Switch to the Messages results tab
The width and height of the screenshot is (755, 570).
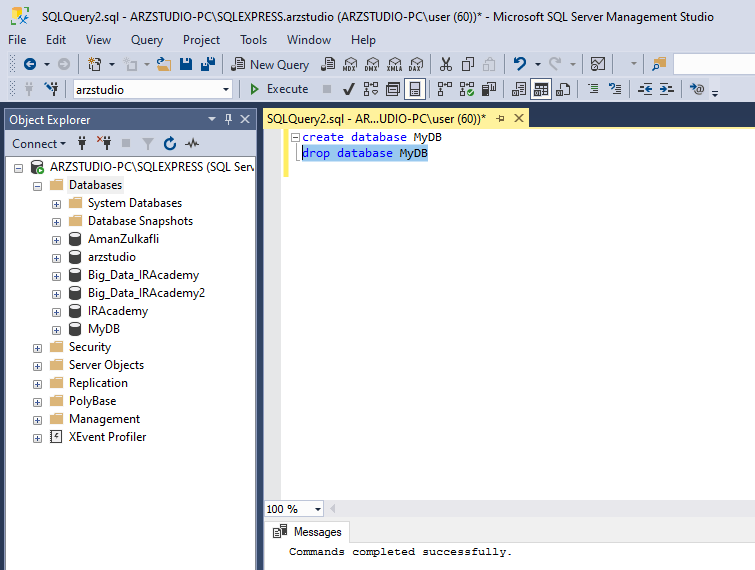click(x=308, y=532)
